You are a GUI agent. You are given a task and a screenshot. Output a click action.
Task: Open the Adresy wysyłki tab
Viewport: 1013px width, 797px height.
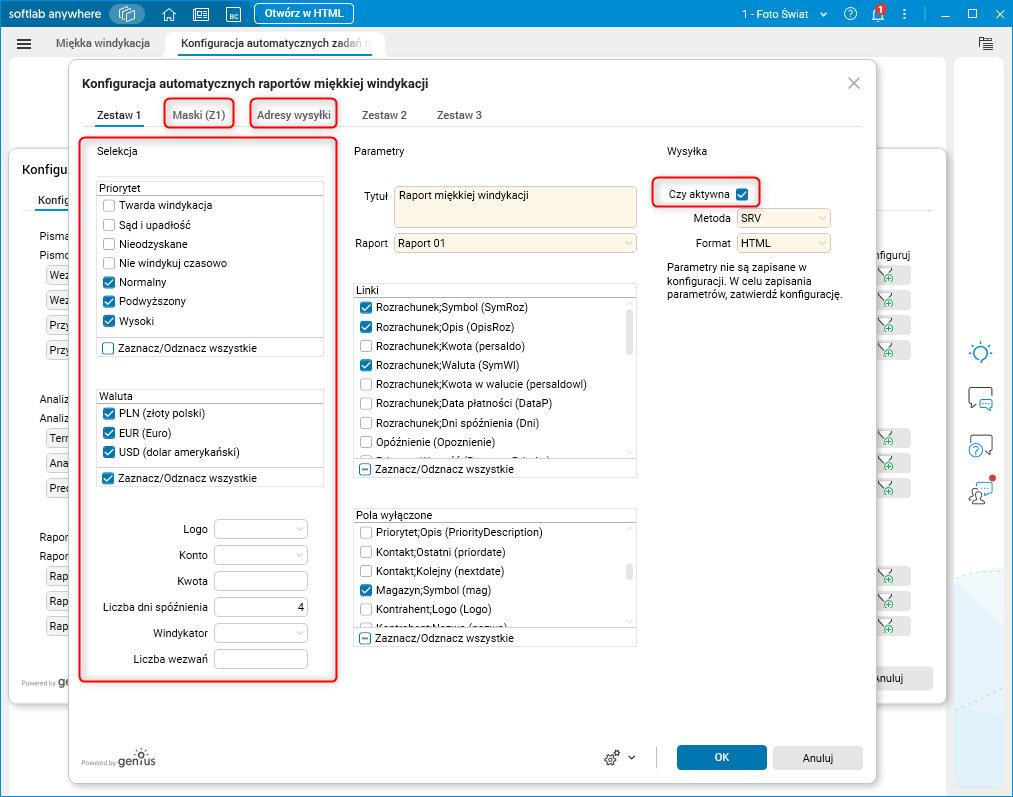tap(294, 115)
